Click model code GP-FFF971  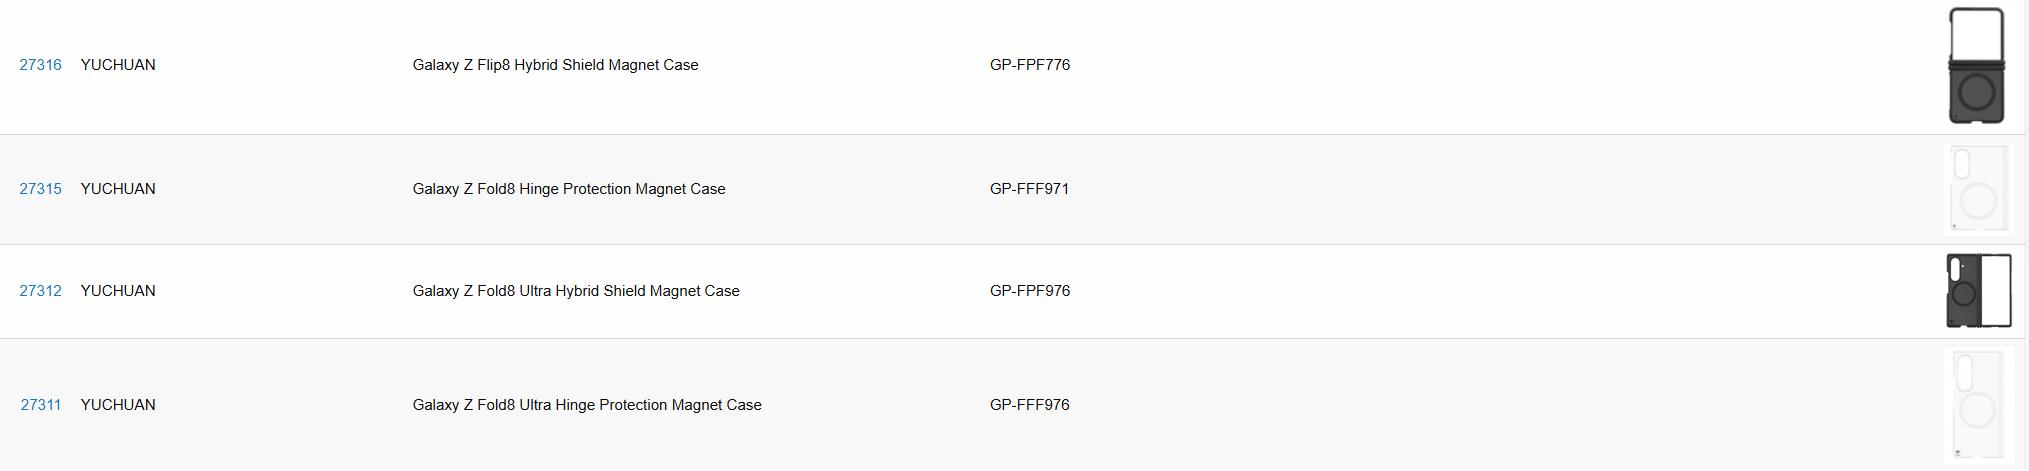click(1030, 189)
